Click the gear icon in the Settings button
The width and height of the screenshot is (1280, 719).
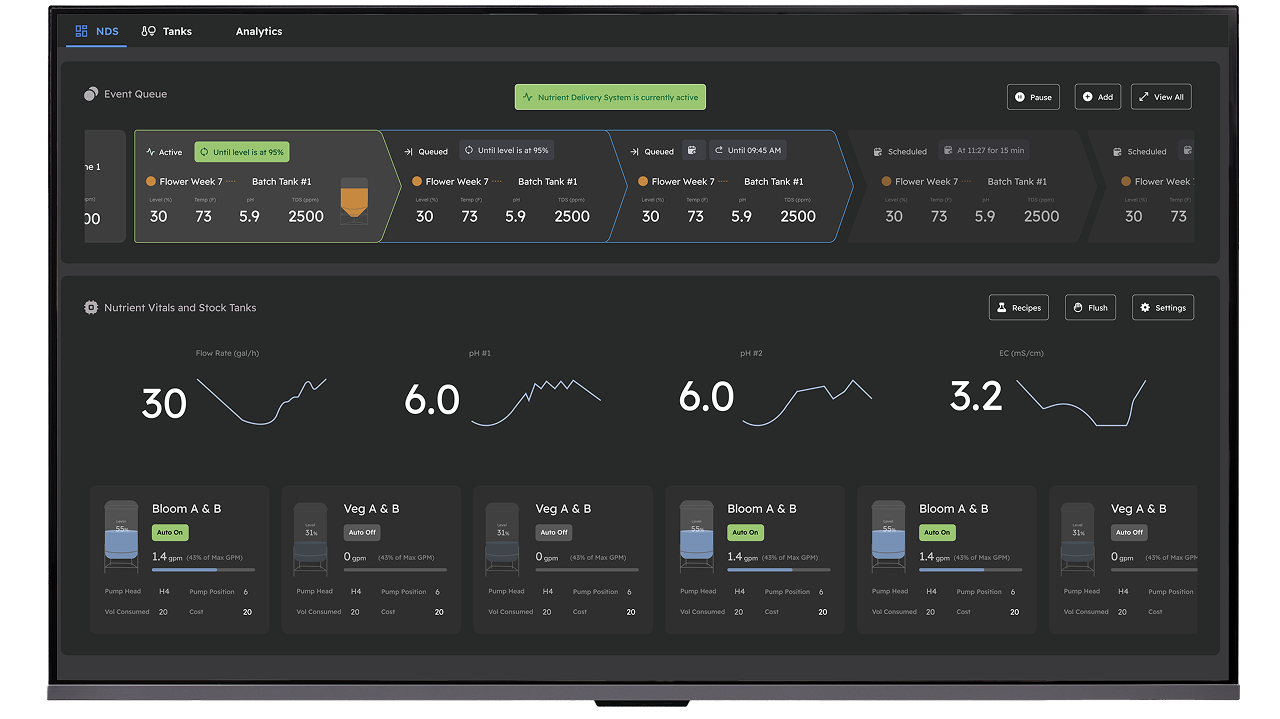(x=1145, y=307)
